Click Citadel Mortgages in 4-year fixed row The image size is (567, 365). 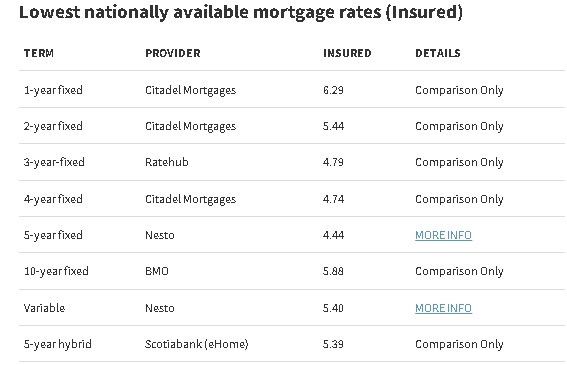(191, 199)
